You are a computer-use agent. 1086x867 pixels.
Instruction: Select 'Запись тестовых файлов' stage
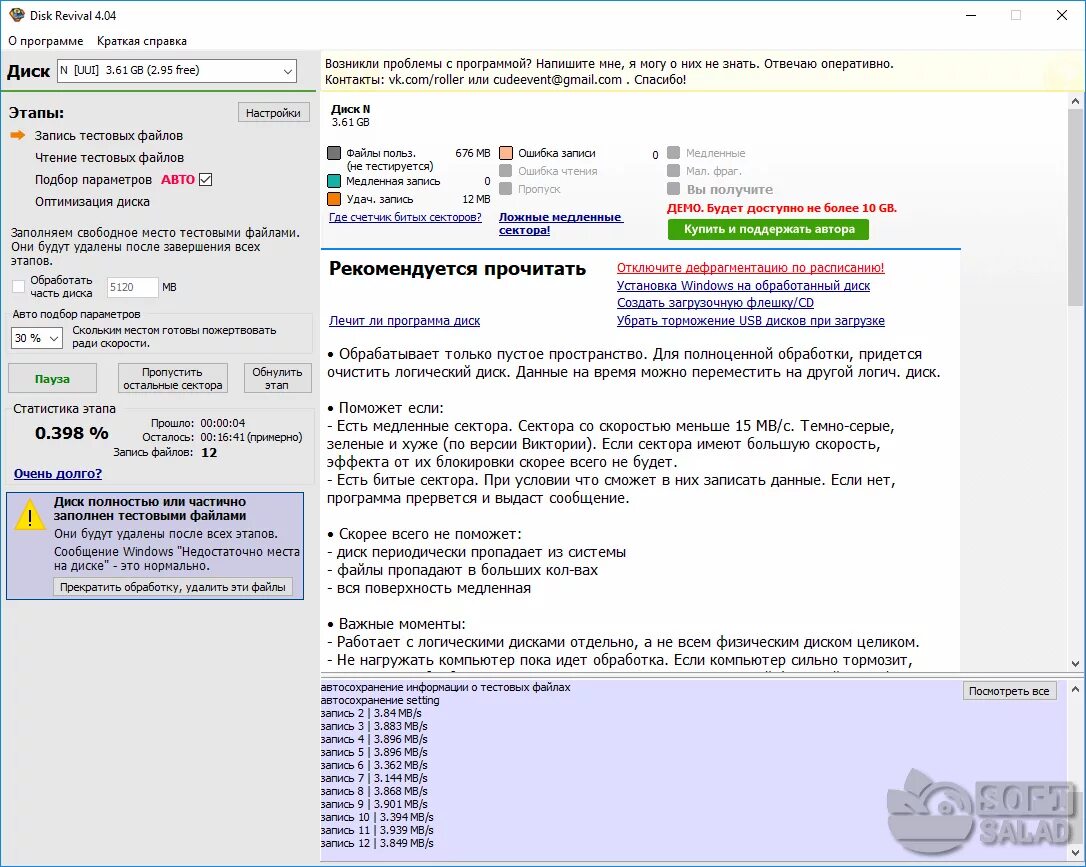109,136
